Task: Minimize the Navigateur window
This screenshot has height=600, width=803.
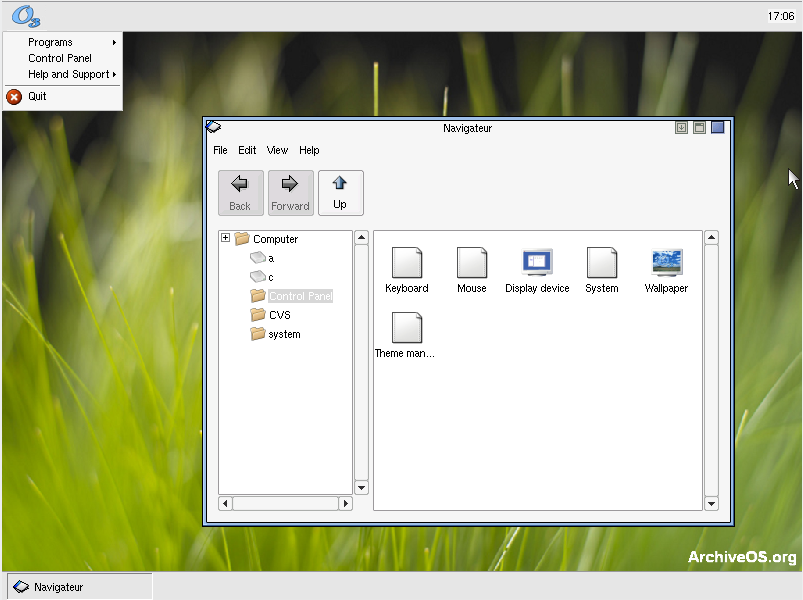Action: 681,127
